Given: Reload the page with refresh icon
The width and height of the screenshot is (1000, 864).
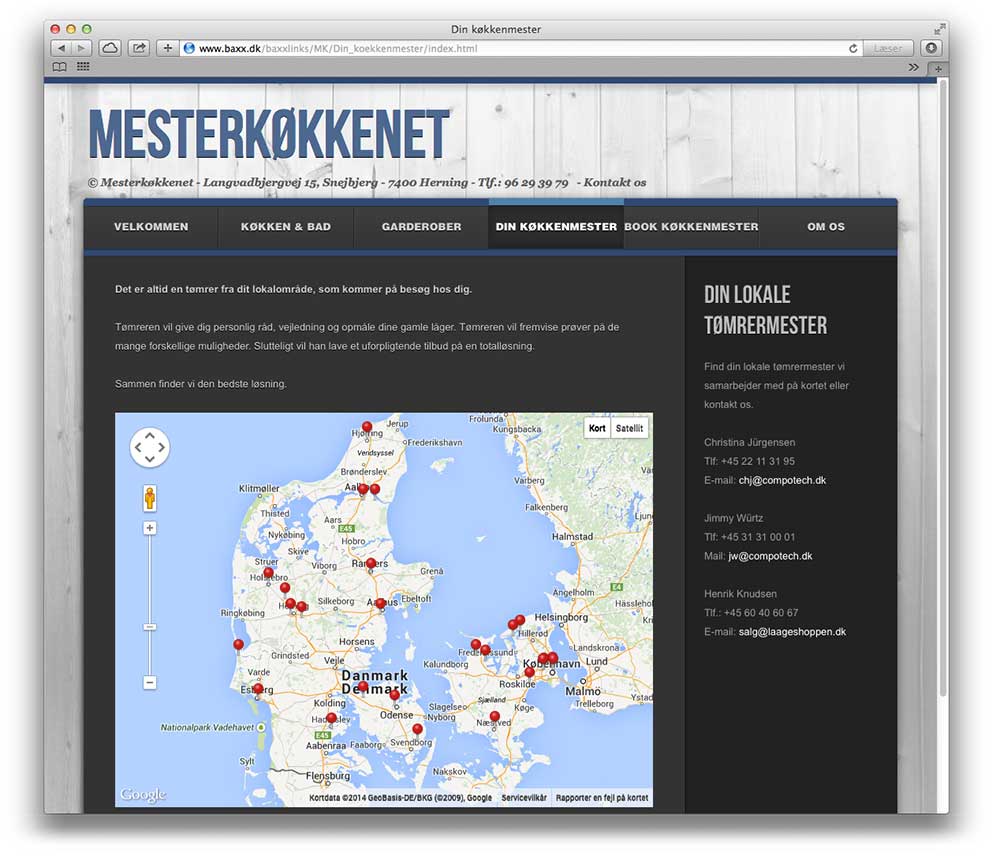Looking at the screenshot, I should pos(853,48).
